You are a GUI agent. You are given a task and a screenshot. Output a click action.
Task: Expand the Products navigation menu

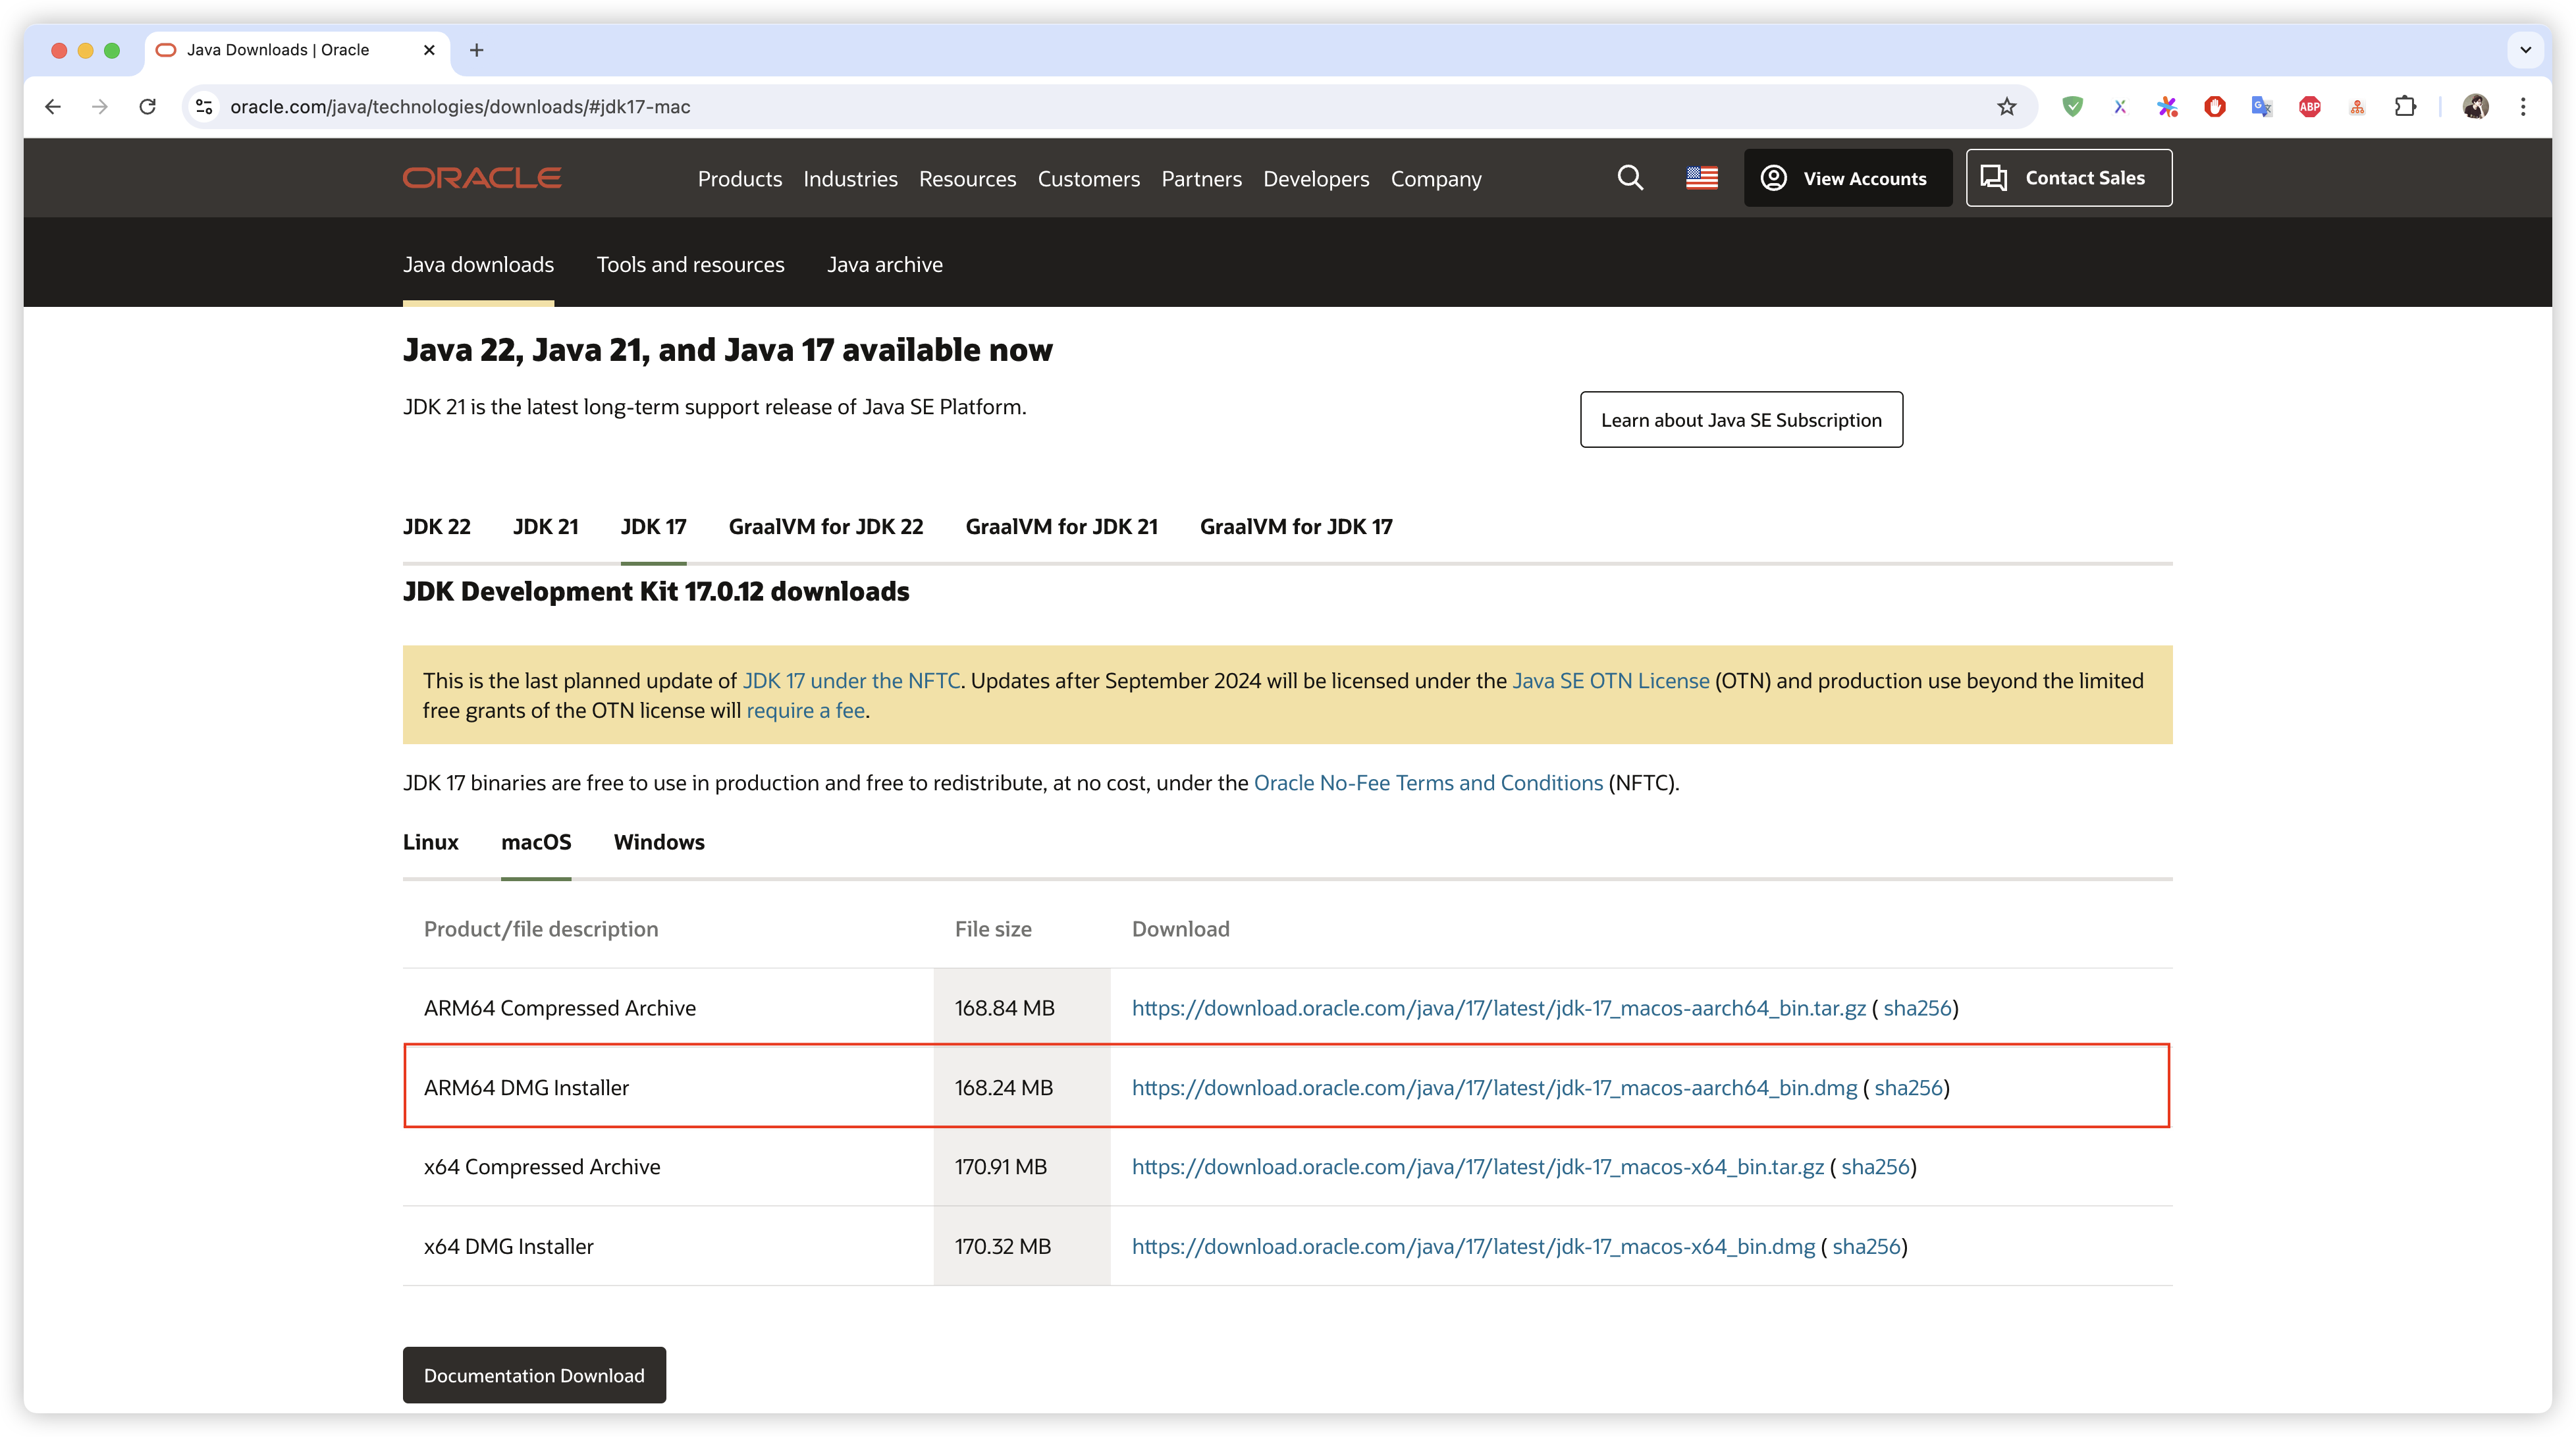click(739, 179)
